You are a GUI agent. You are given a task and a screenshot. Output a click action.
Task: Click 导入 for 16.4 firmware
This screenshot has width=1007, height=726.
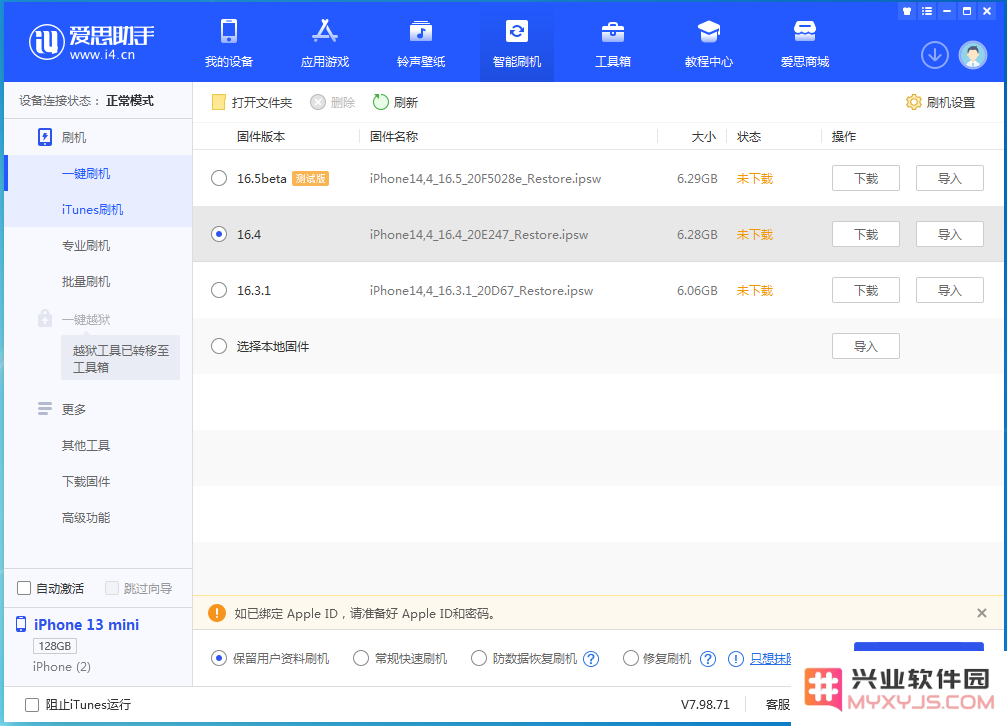tap(949, 234)
